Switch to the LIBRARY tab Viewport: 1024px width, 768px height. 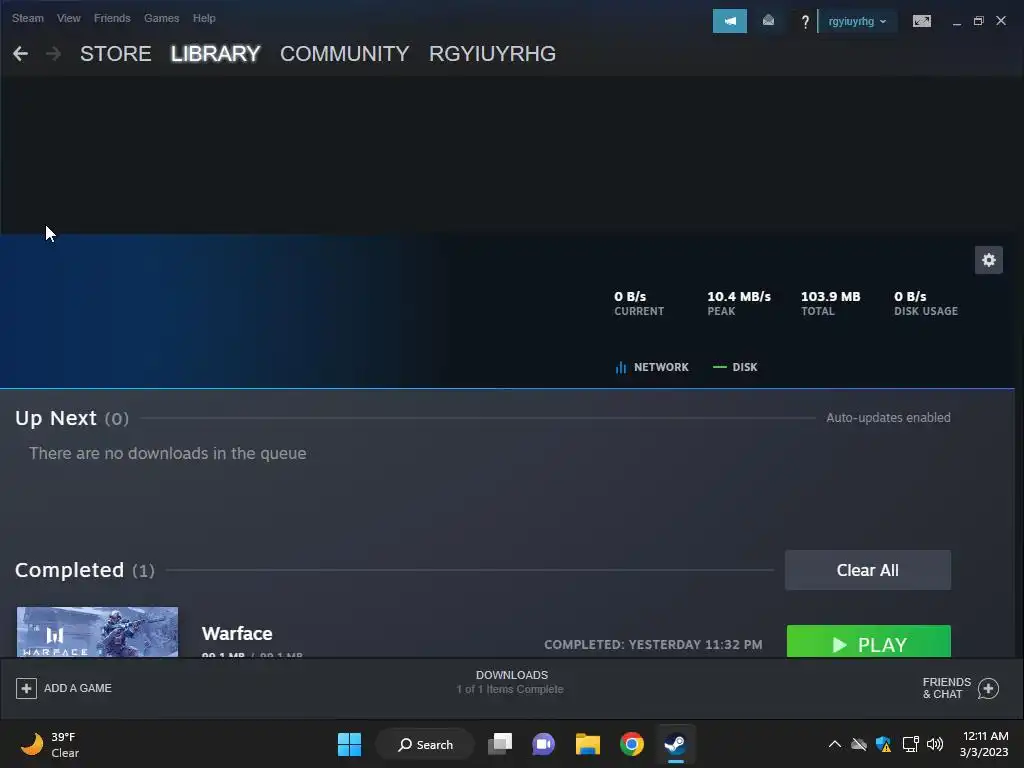point(216,54)
